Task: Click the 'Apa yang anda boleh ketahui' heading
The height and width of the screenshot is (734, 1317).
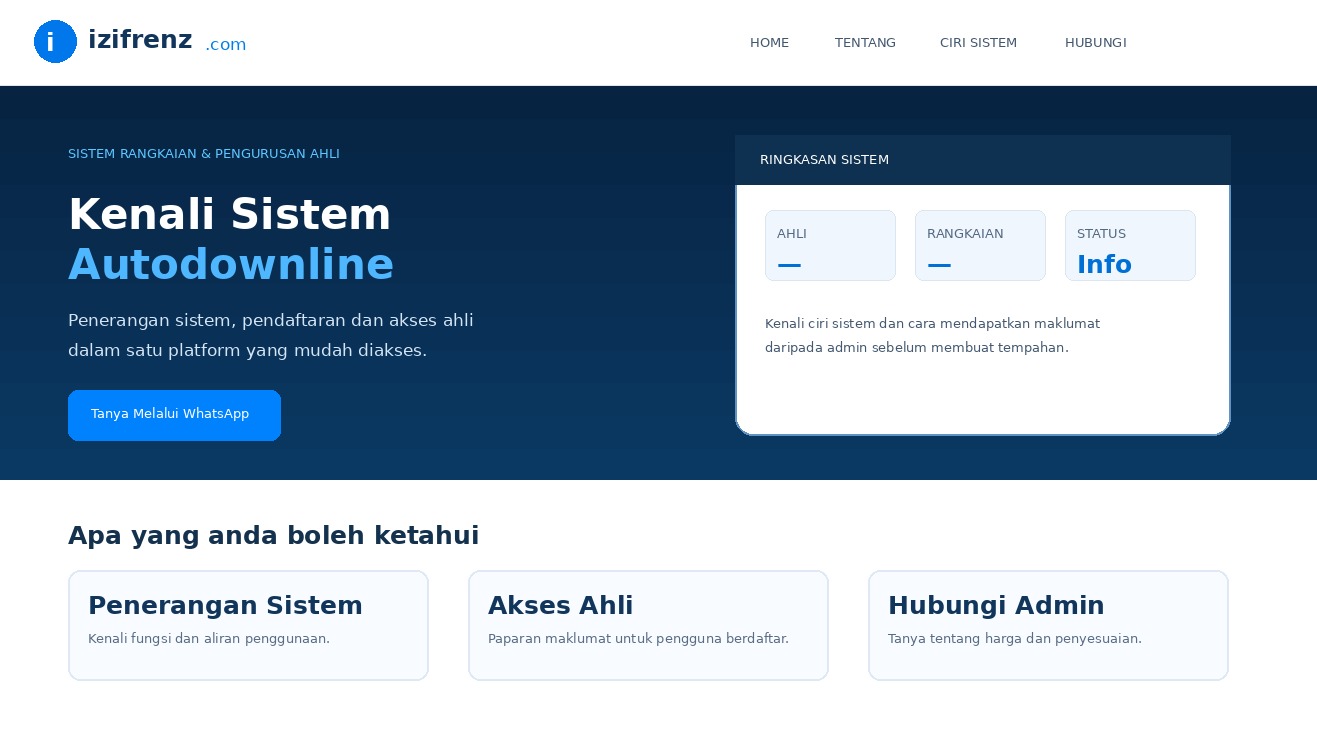Action: [274, 536]
